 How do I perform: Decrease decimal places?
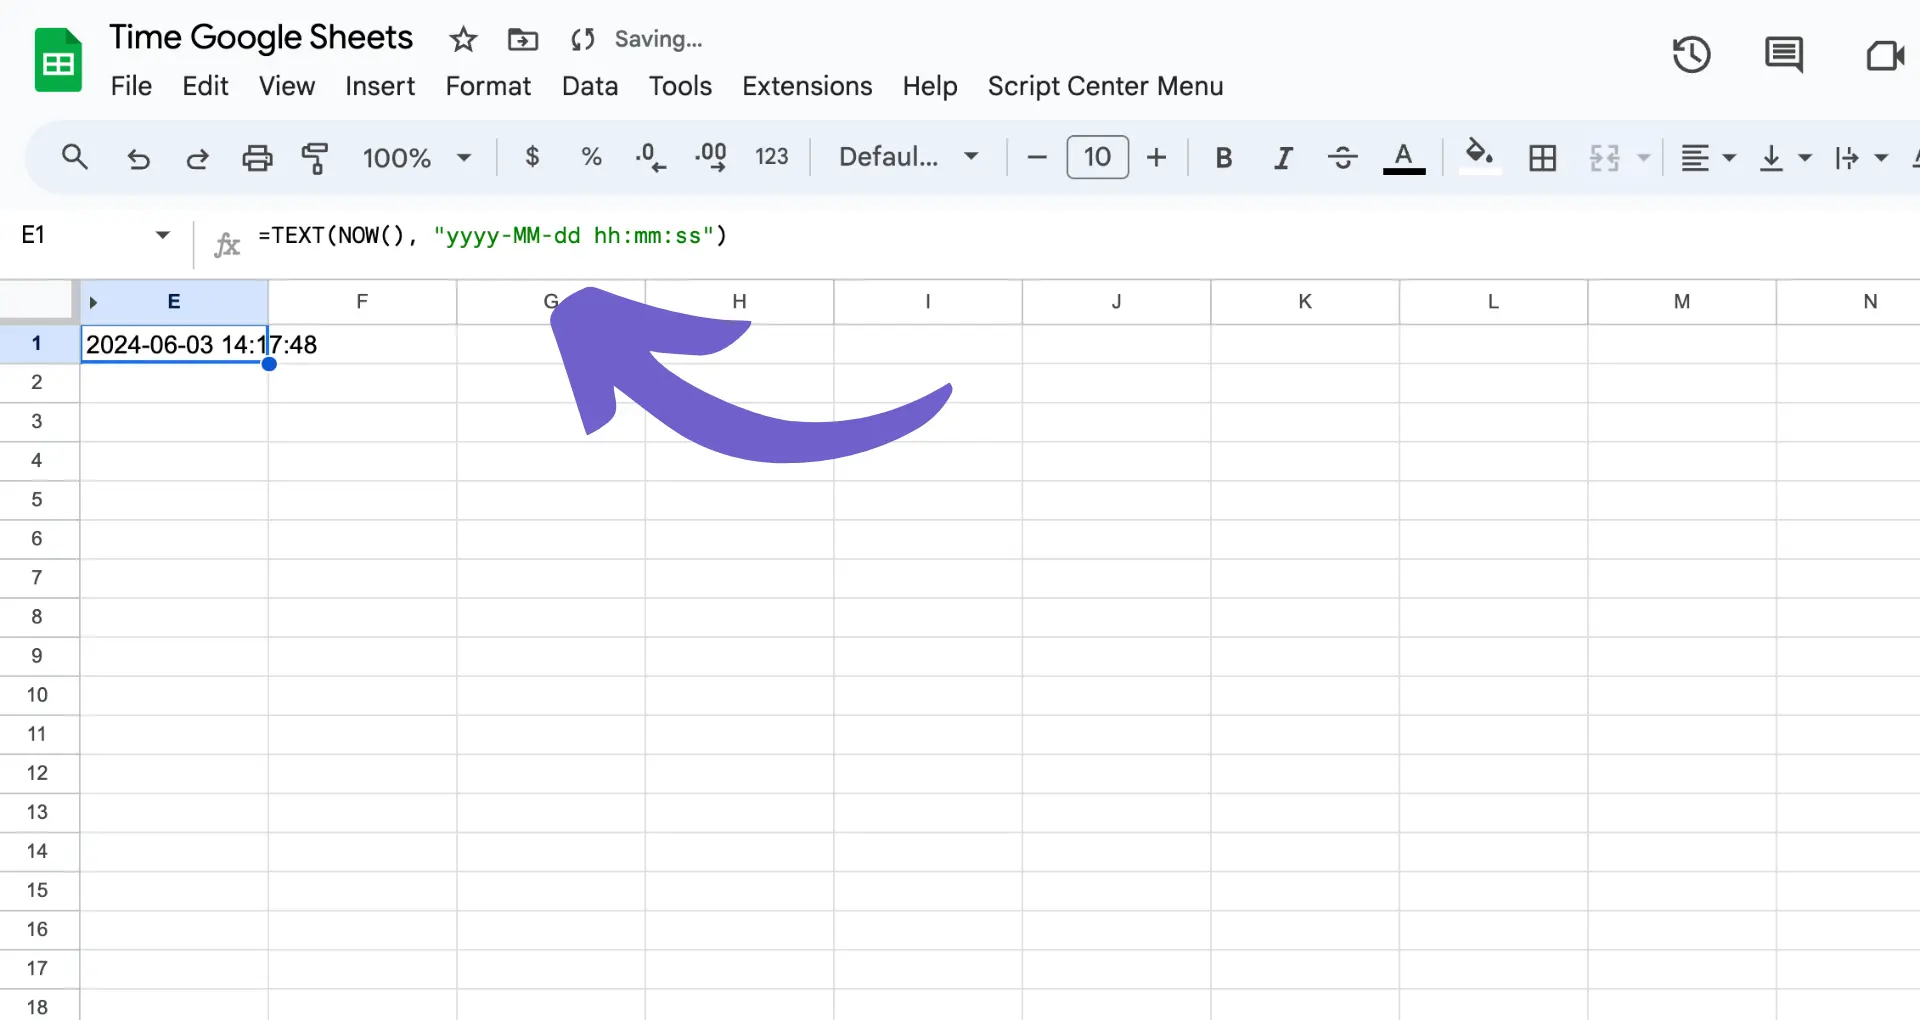(650, 157)
